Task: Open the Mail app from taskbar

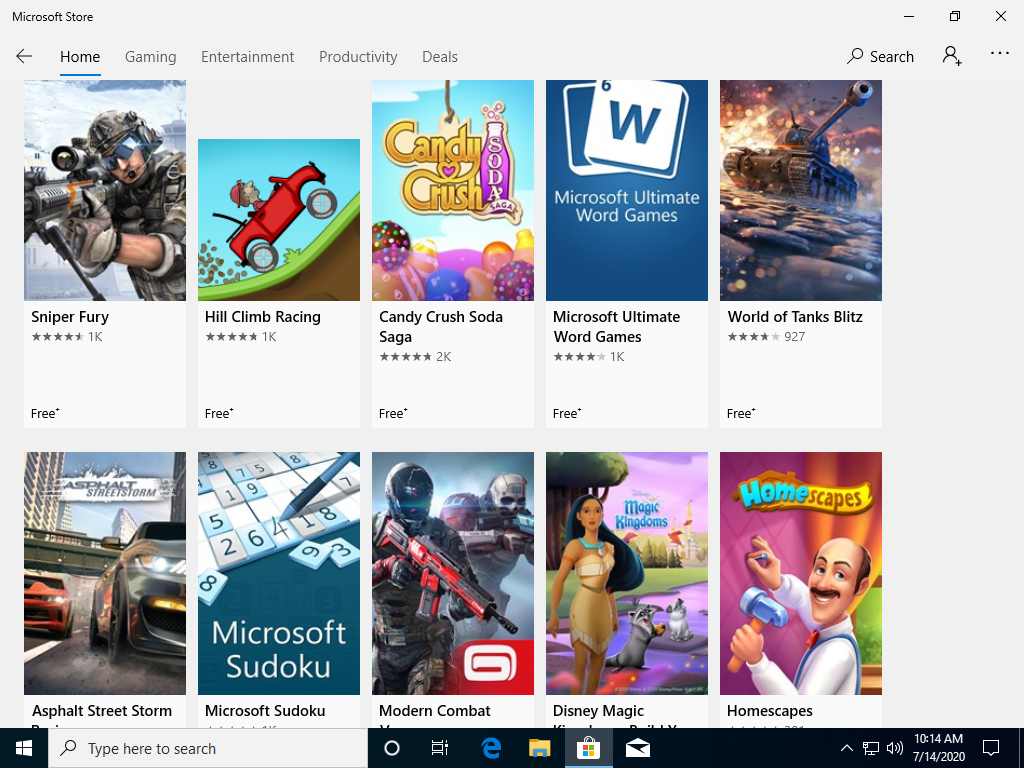Action: click(x=637, y=748)
